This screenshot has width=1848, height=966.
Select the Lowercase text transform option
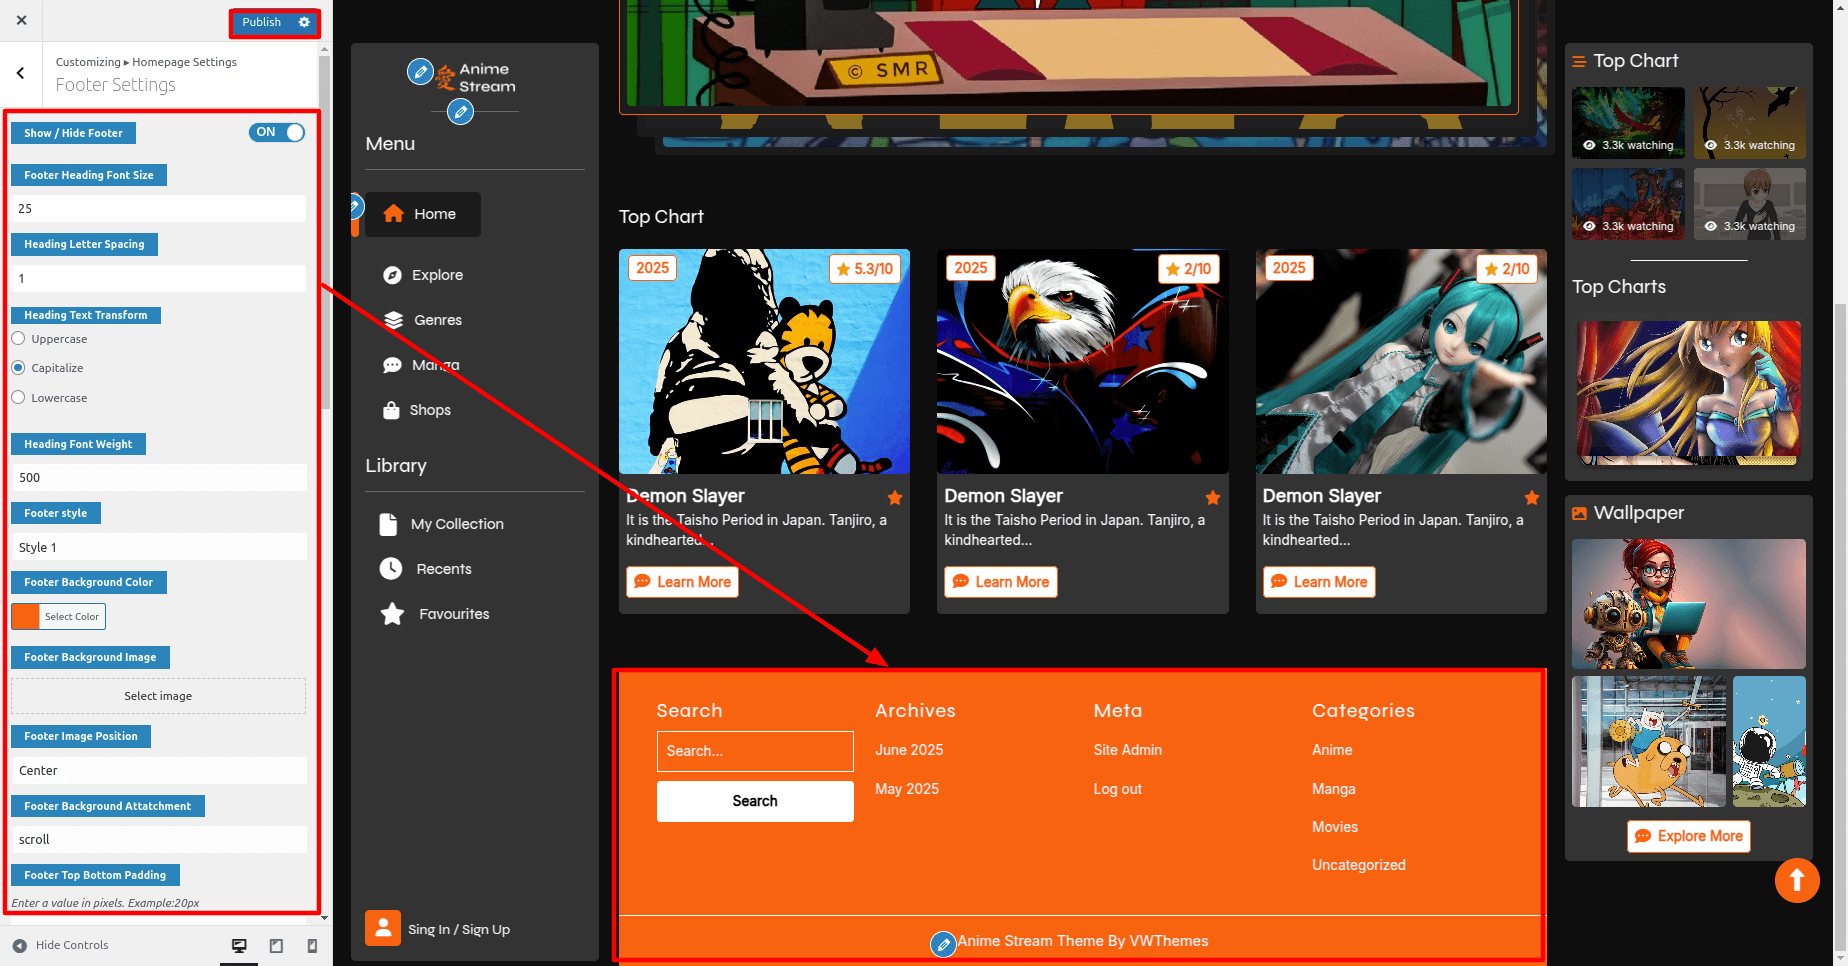click(18, 398)
